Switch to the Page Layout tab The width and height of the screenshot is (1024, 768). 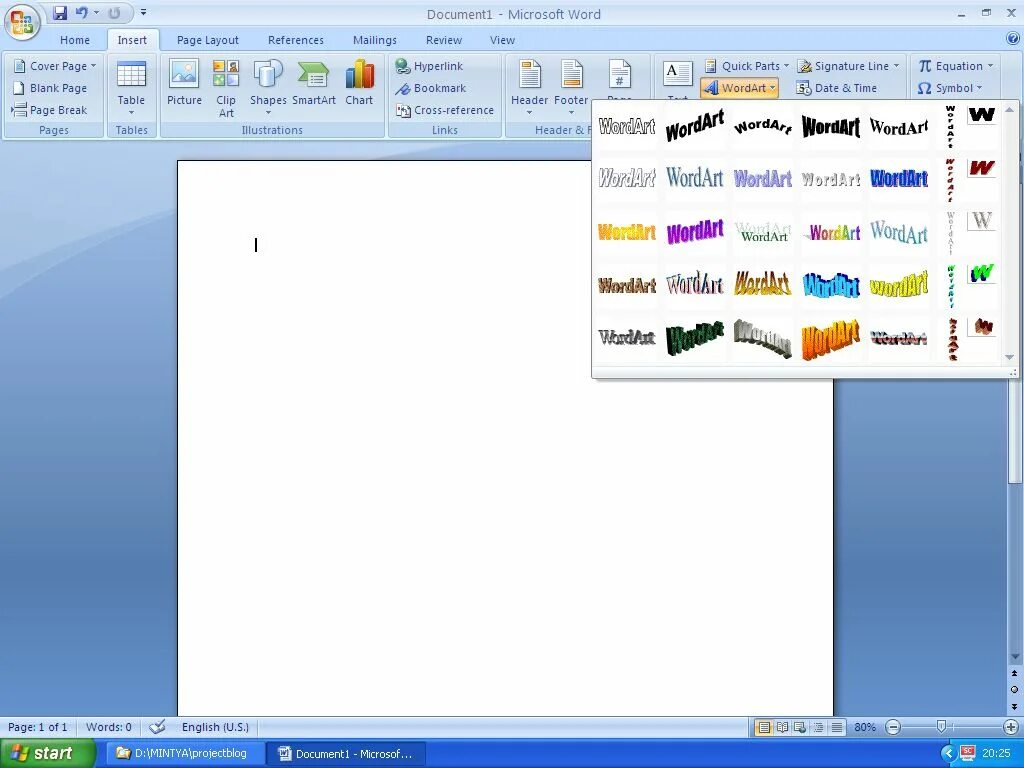pos(208,40)
